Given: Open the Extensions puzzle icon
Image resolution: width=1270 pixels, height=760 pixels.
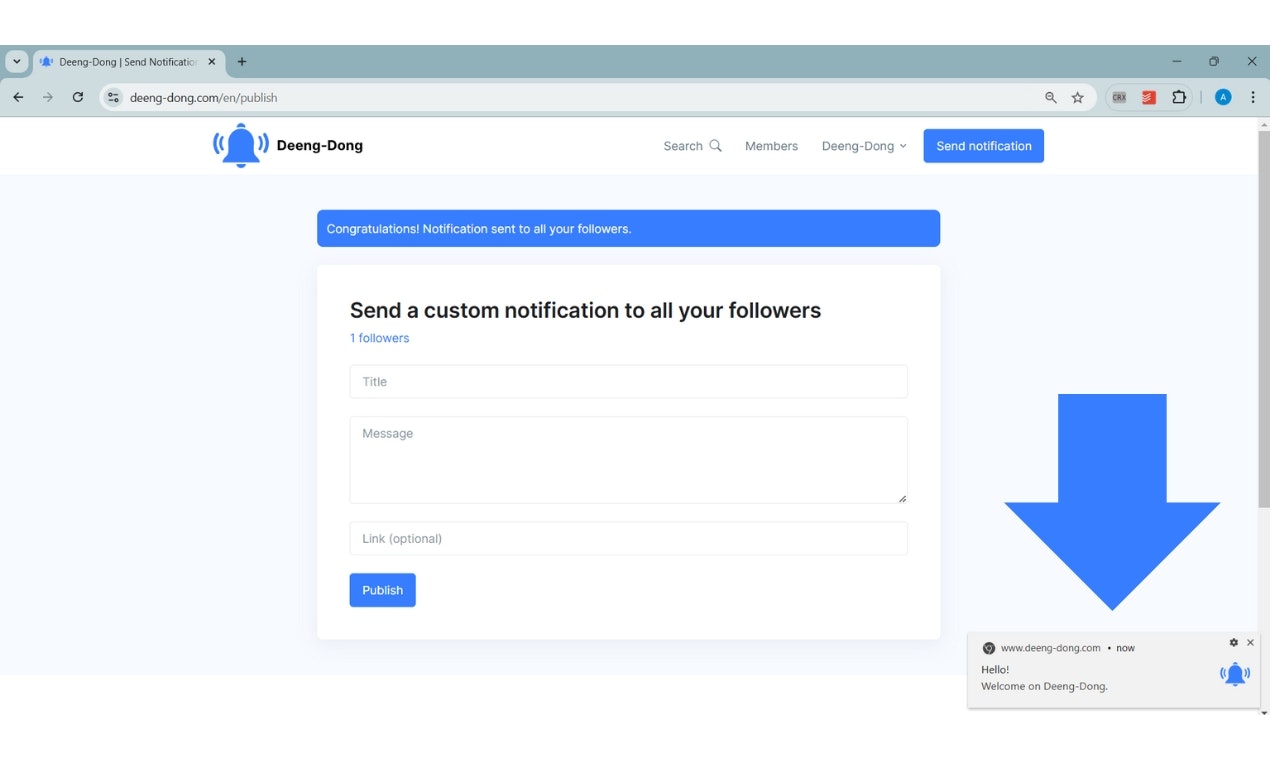Looking at the screenshot, I should [x=1179, y=97].
